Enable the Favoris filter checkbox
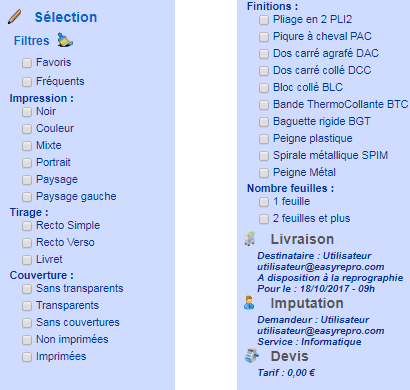 coord(27,63)
